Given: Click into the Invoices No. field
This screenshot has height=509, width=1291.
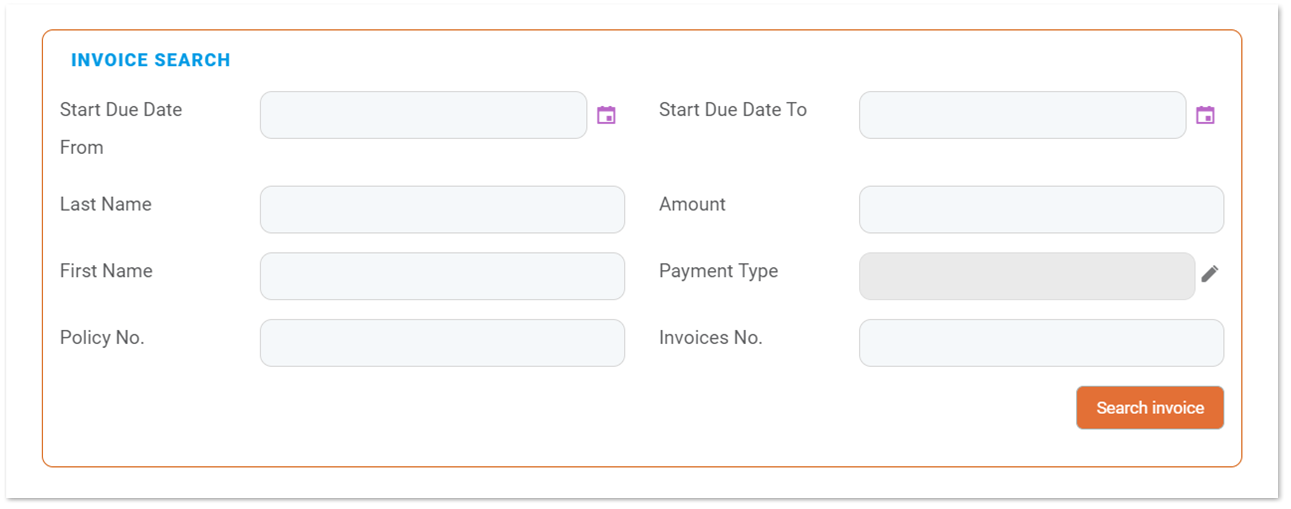Looking at the screenshot, I should pyautogui.click(x=1041, y=343).
